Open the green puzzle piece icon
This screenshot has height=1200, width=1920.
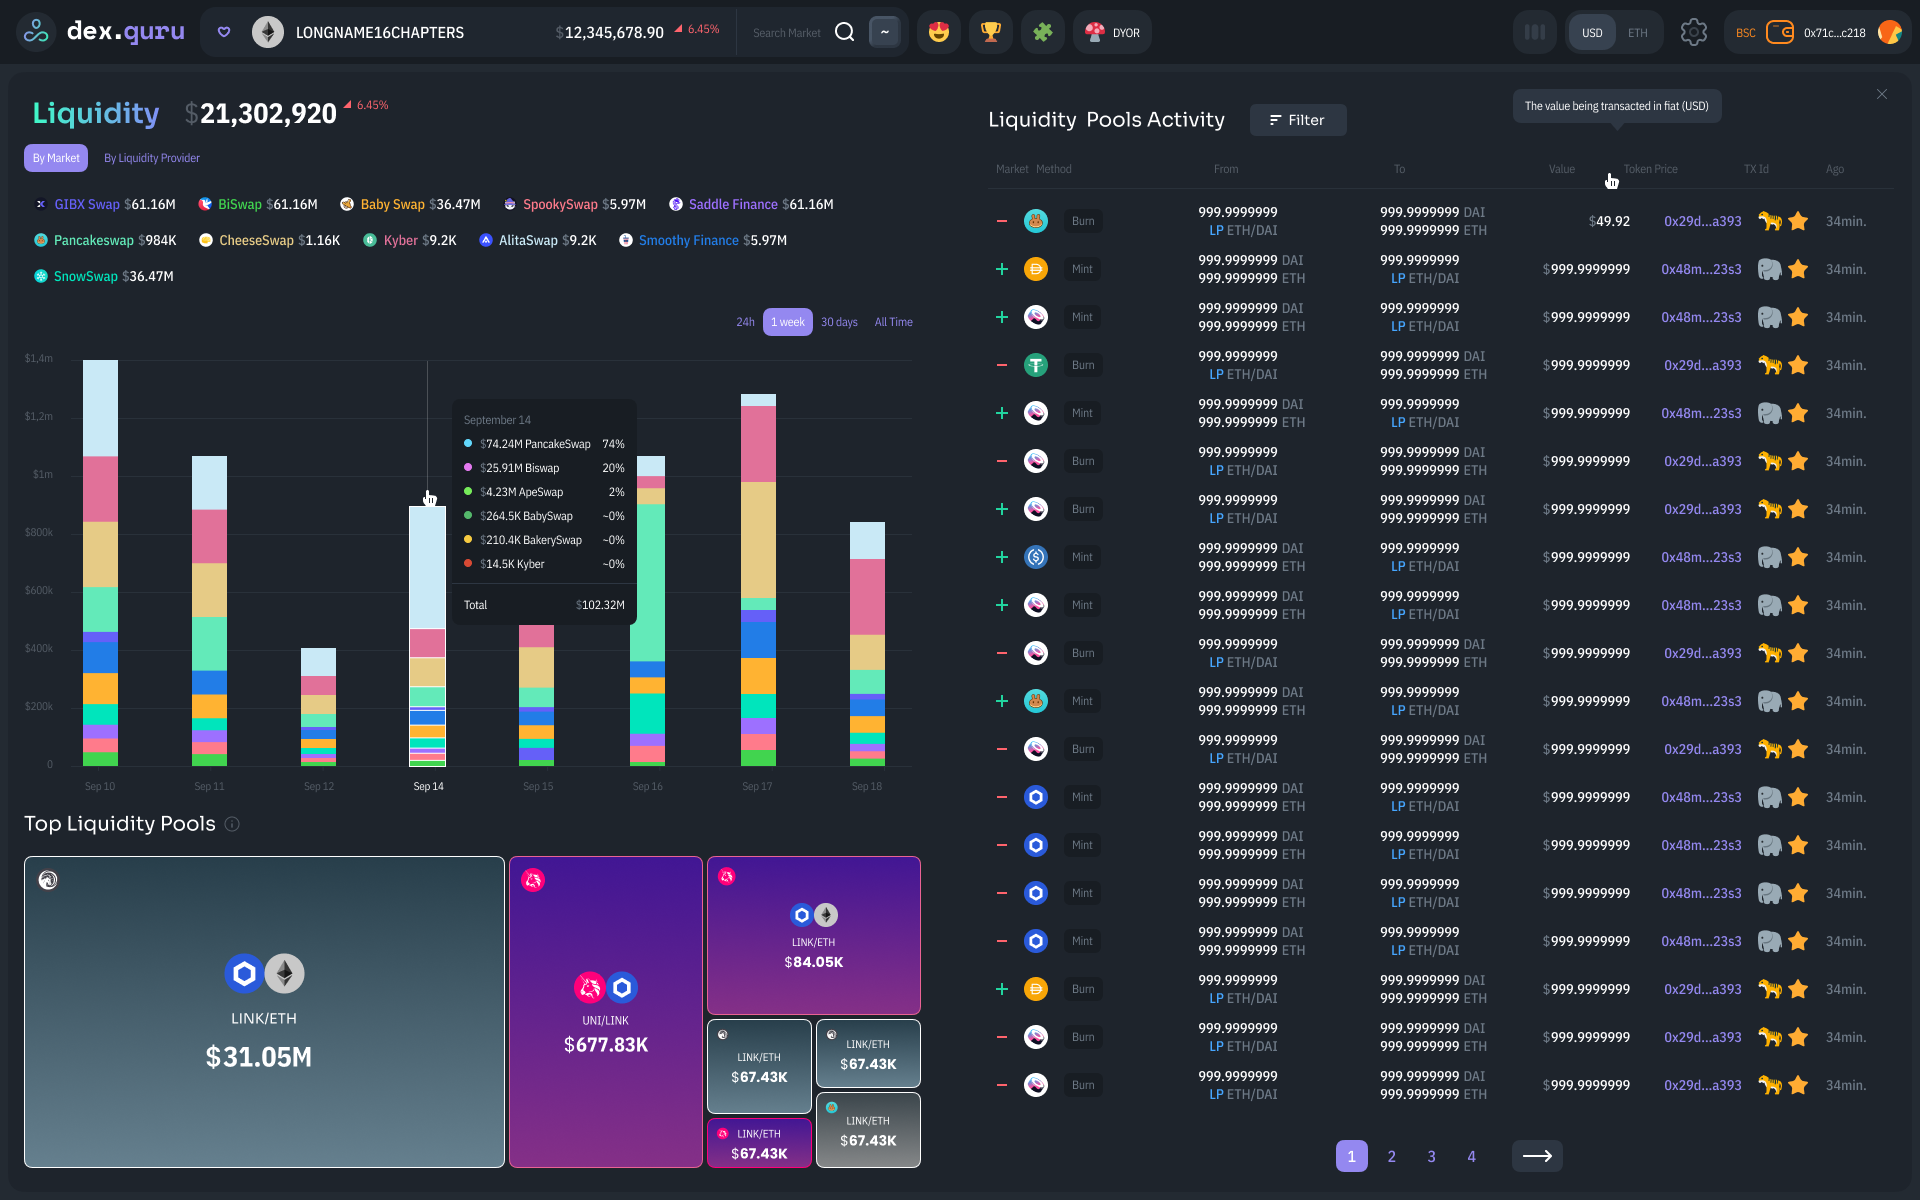click(x=1042, y=32)
